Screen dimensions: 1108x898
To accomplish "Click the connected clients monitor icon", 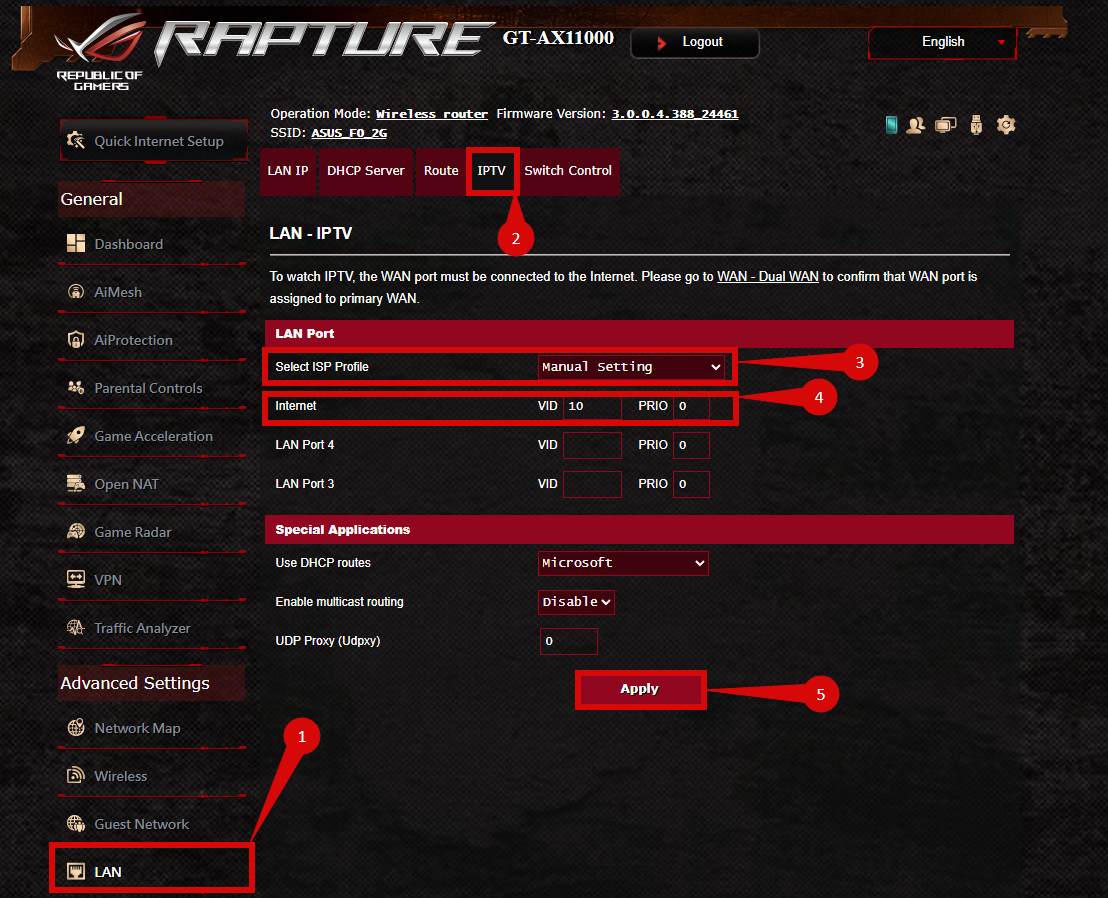I will [x=945, y=125].
